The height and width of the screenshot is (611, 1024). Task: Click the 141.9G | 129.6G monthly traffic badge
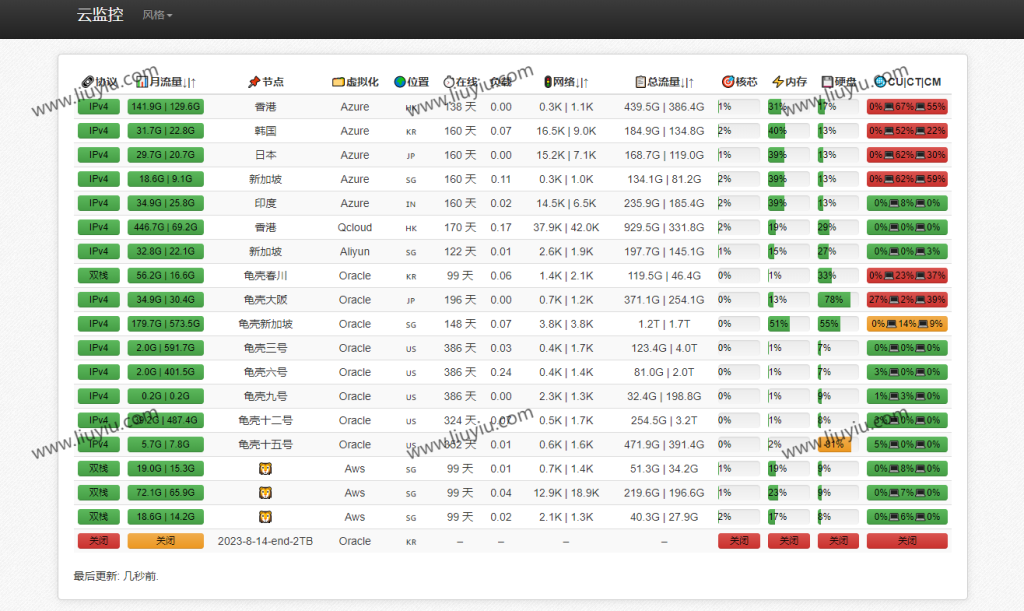165,106
